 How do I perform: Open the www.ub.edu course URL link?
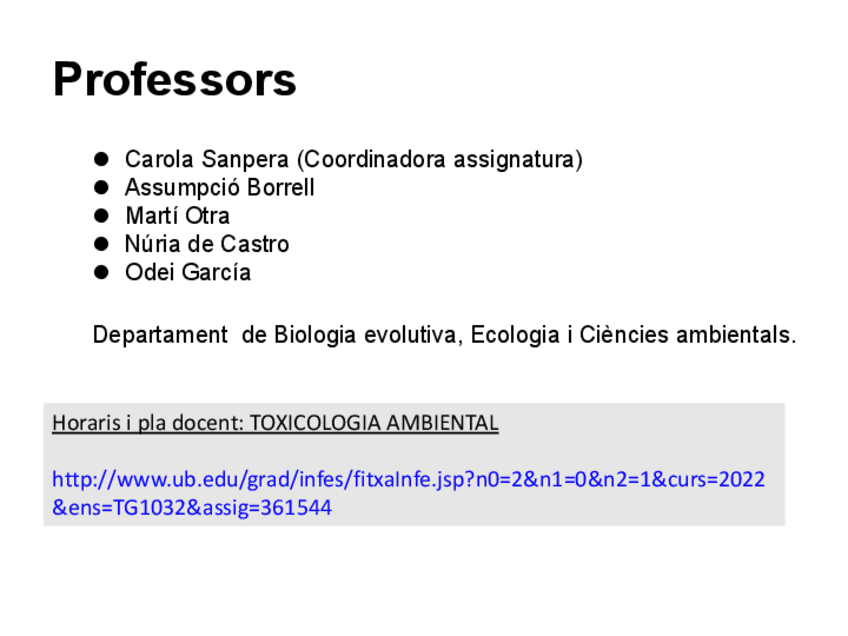408,480
